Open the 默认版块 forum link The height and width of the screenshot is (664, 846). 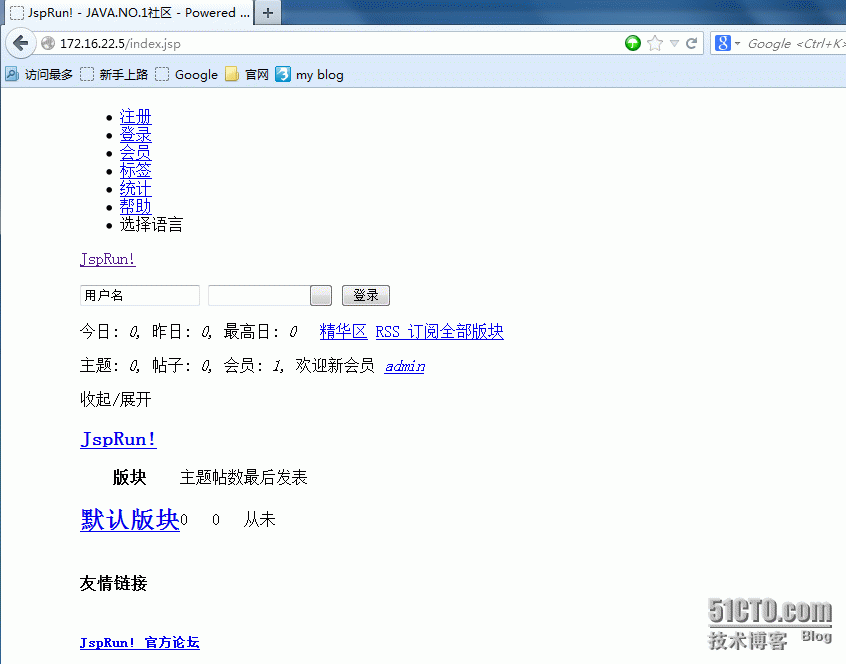click(x=129, y=520)
